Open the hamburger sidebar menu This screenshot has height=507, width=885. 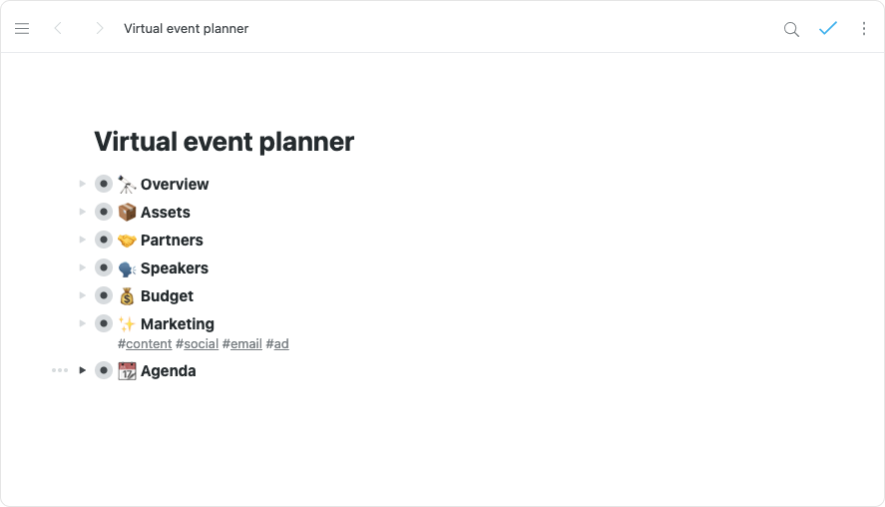pyautogui.click(x=22, y=29)
